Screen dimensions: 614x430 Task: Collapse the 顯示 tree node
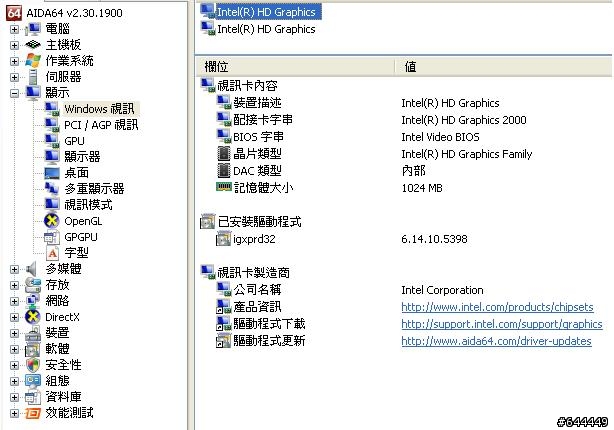pyautogui.click(x=14, y=93)
